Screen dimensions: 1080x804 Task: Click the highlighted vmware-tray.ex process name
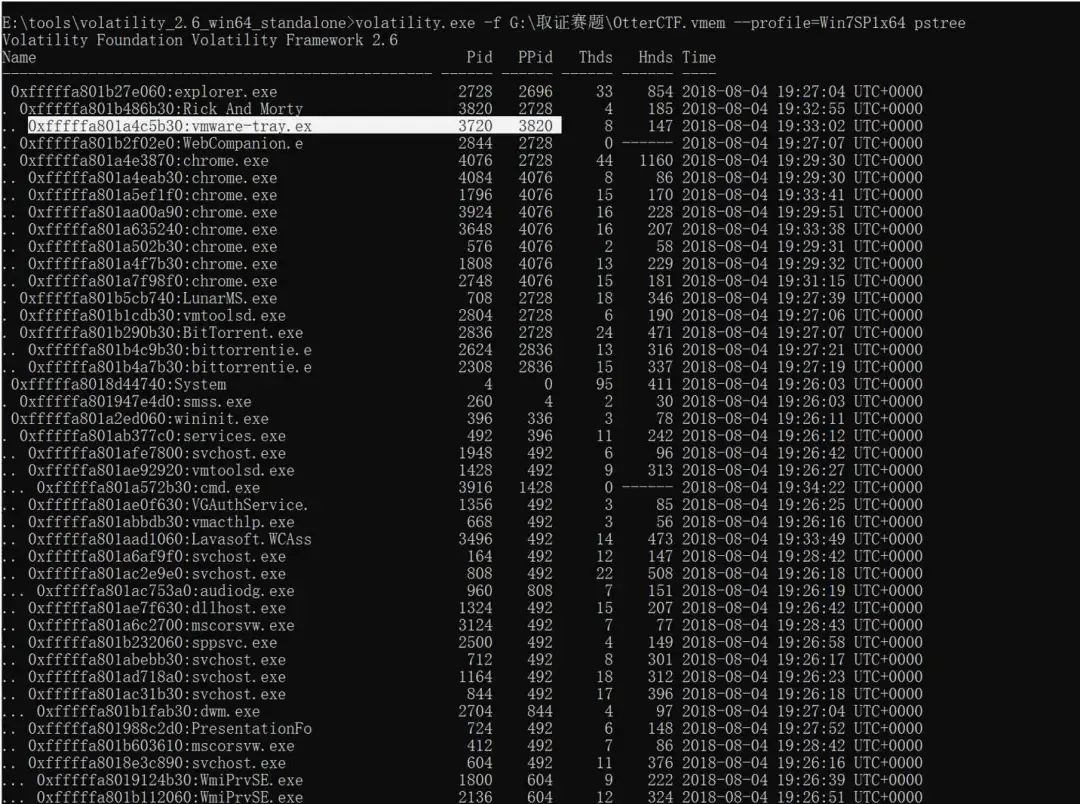251,126
